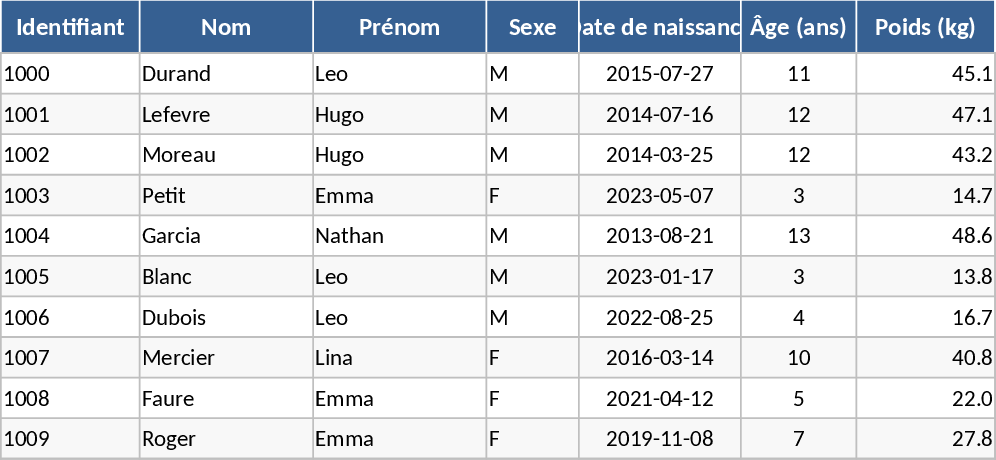Select the Sexe column header
The image size is (996, 460).
(532, 27)
